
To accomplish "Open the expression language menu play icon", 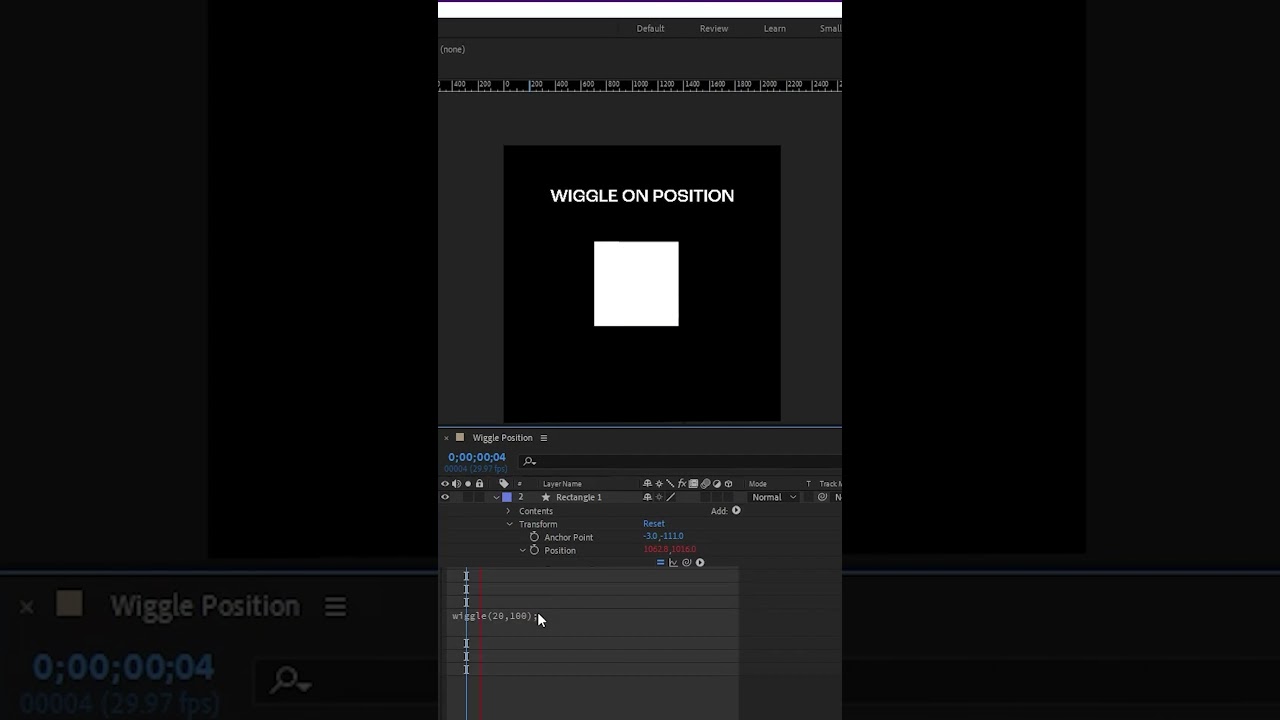I will [700, 562].
